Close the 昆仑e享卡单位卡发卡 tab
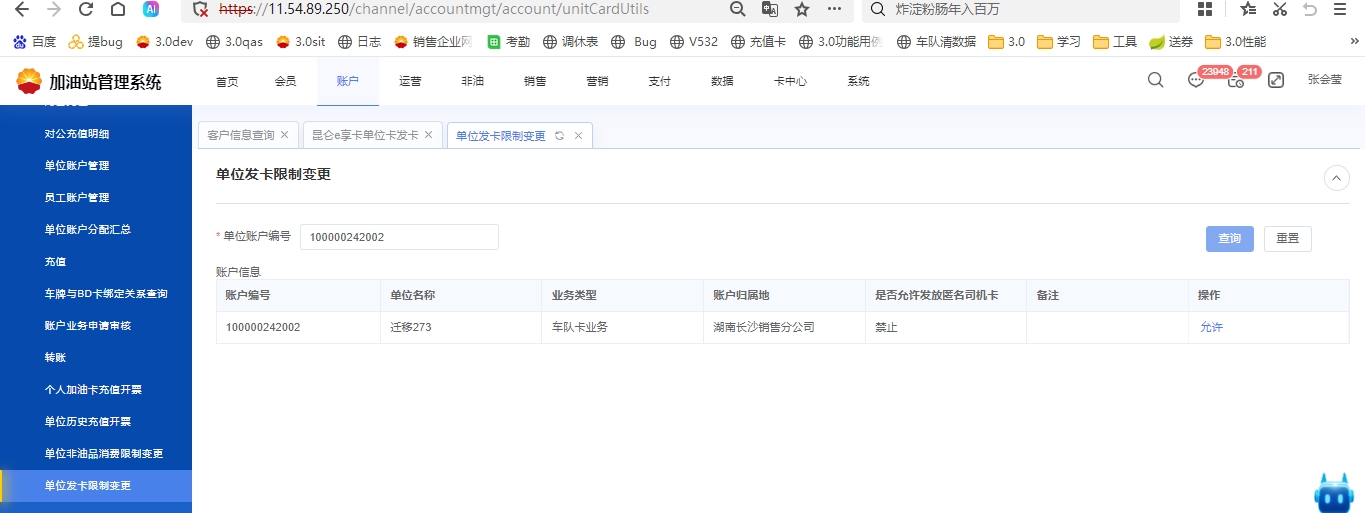This screenshot has width=1365, height=513. coord(429,135)
